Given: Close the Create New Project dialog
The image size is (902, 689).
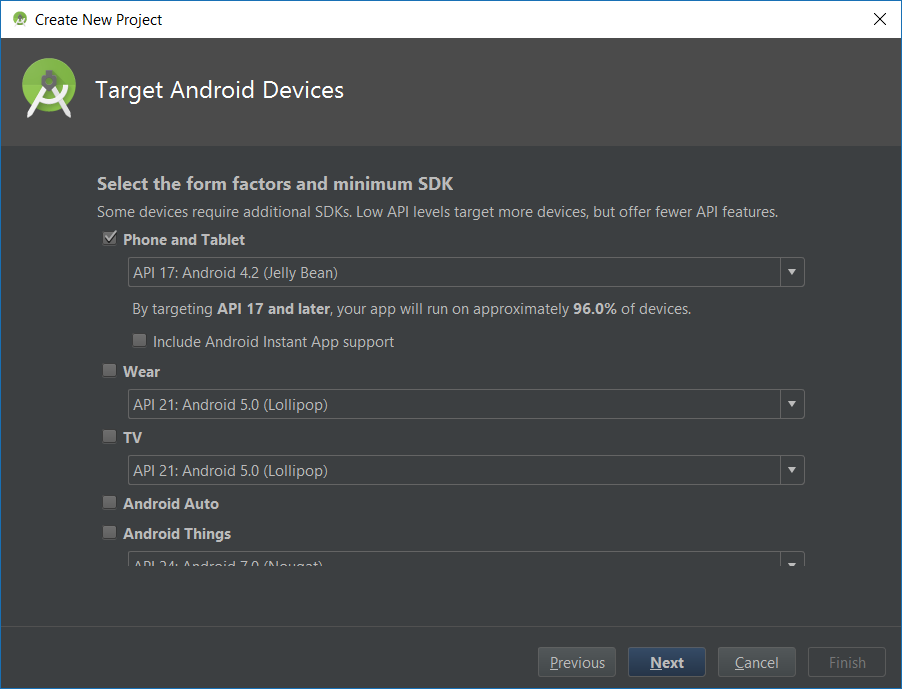Looking at the screenshot, I should (880, 19).
